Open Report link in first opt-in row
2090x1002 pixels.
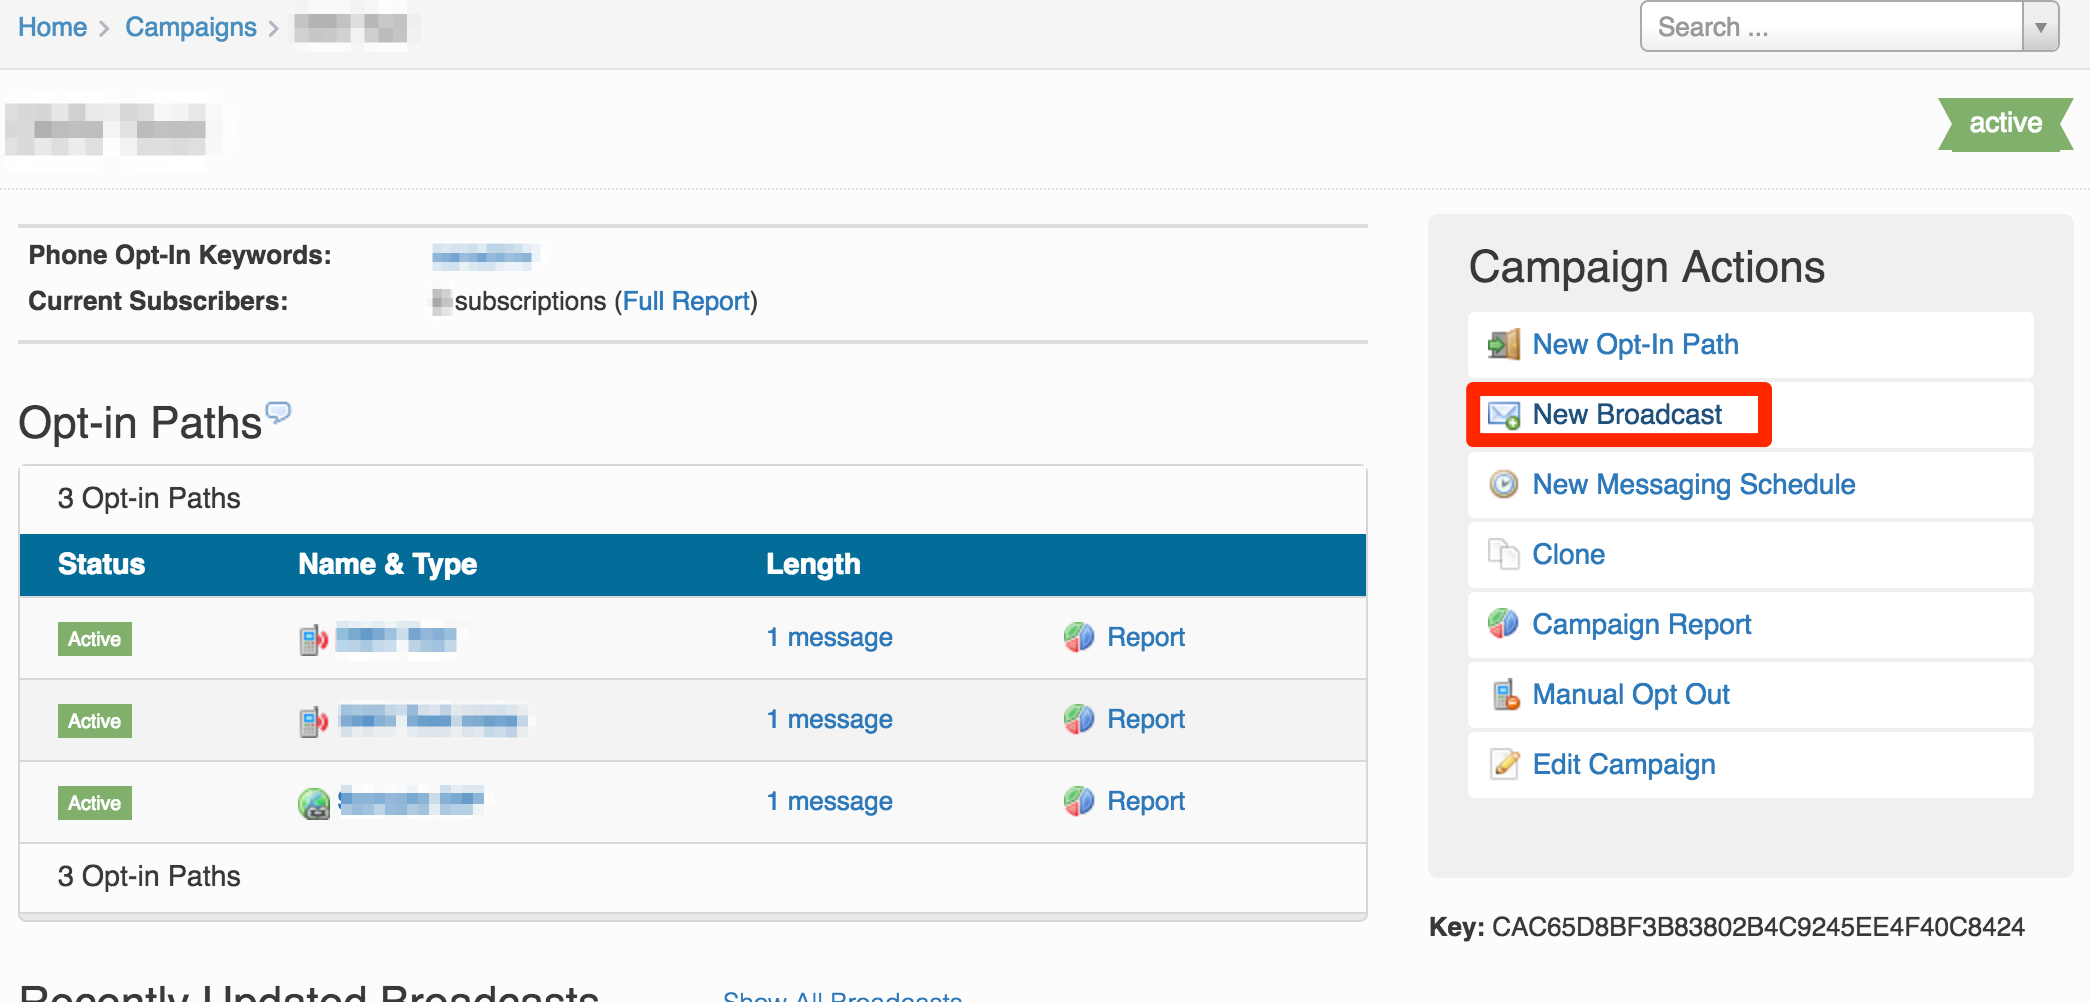point(1145,637)
